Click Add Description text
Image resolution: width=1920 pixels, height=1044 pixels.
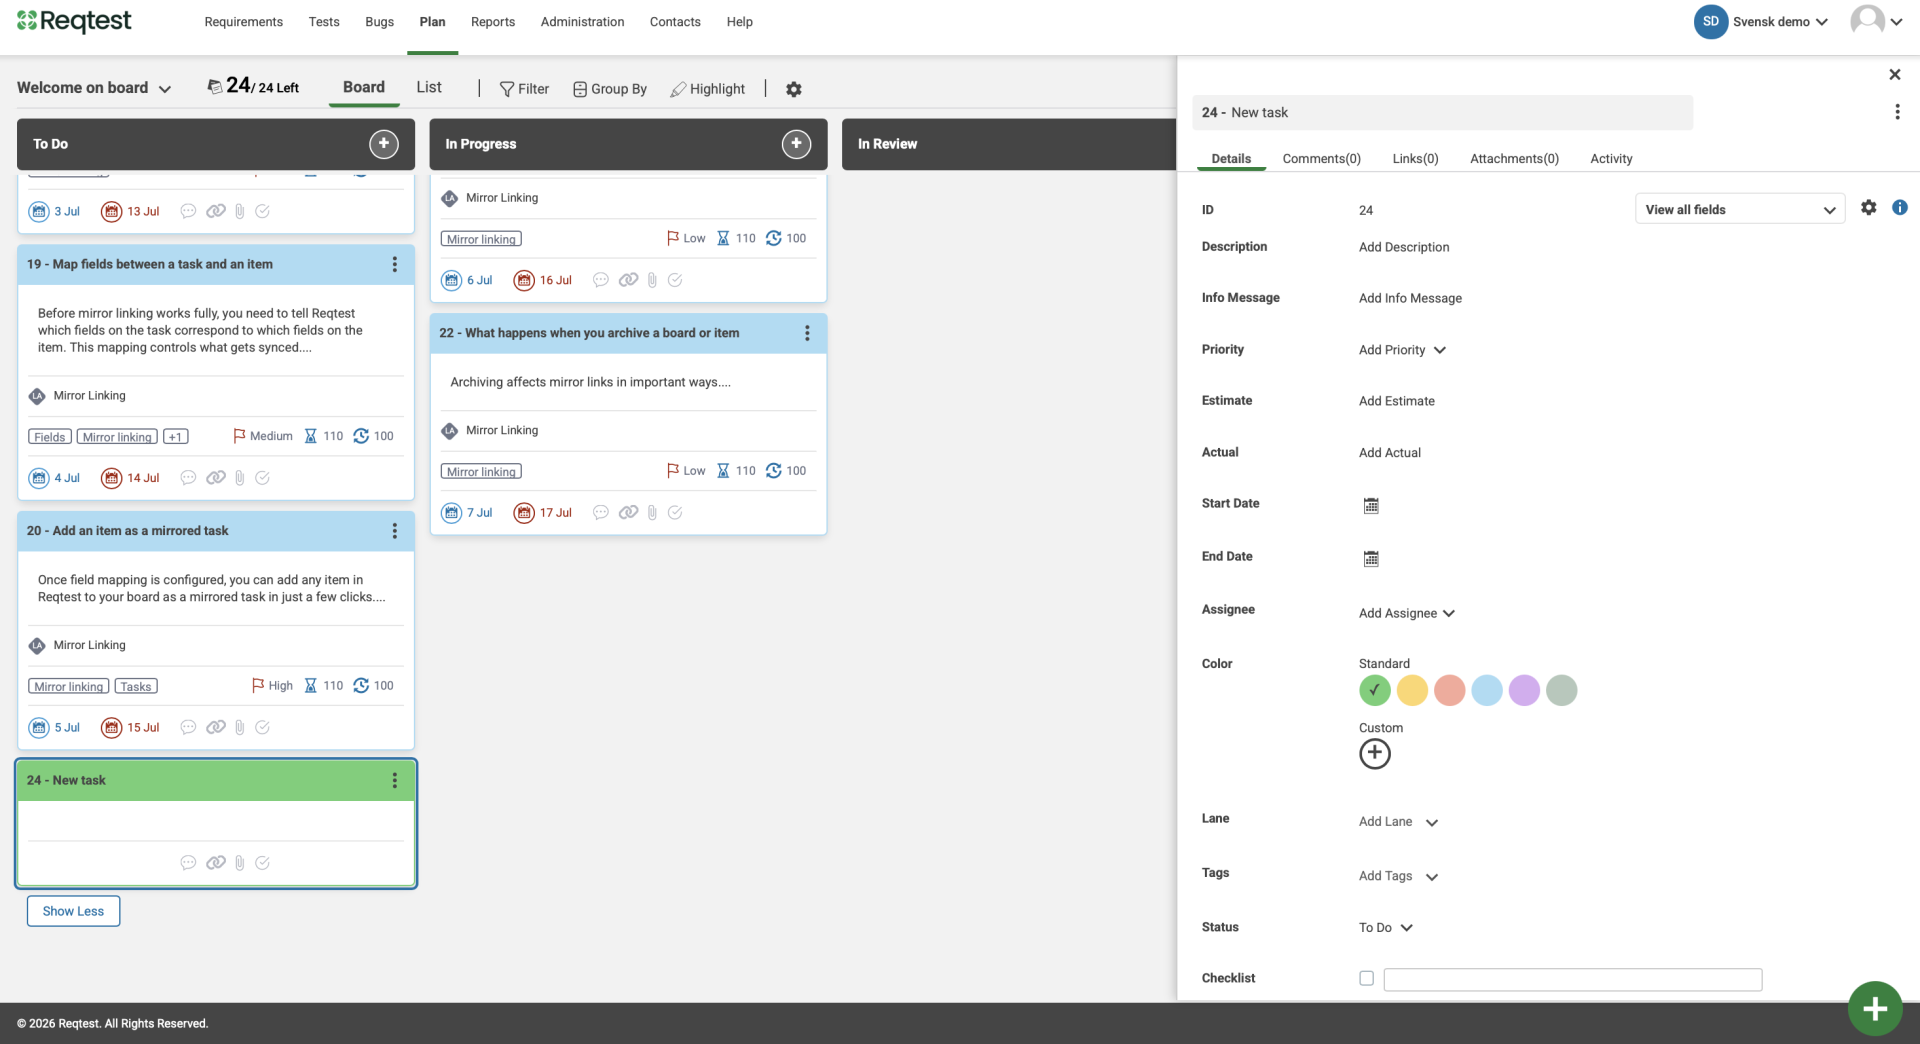[1404, 247]
